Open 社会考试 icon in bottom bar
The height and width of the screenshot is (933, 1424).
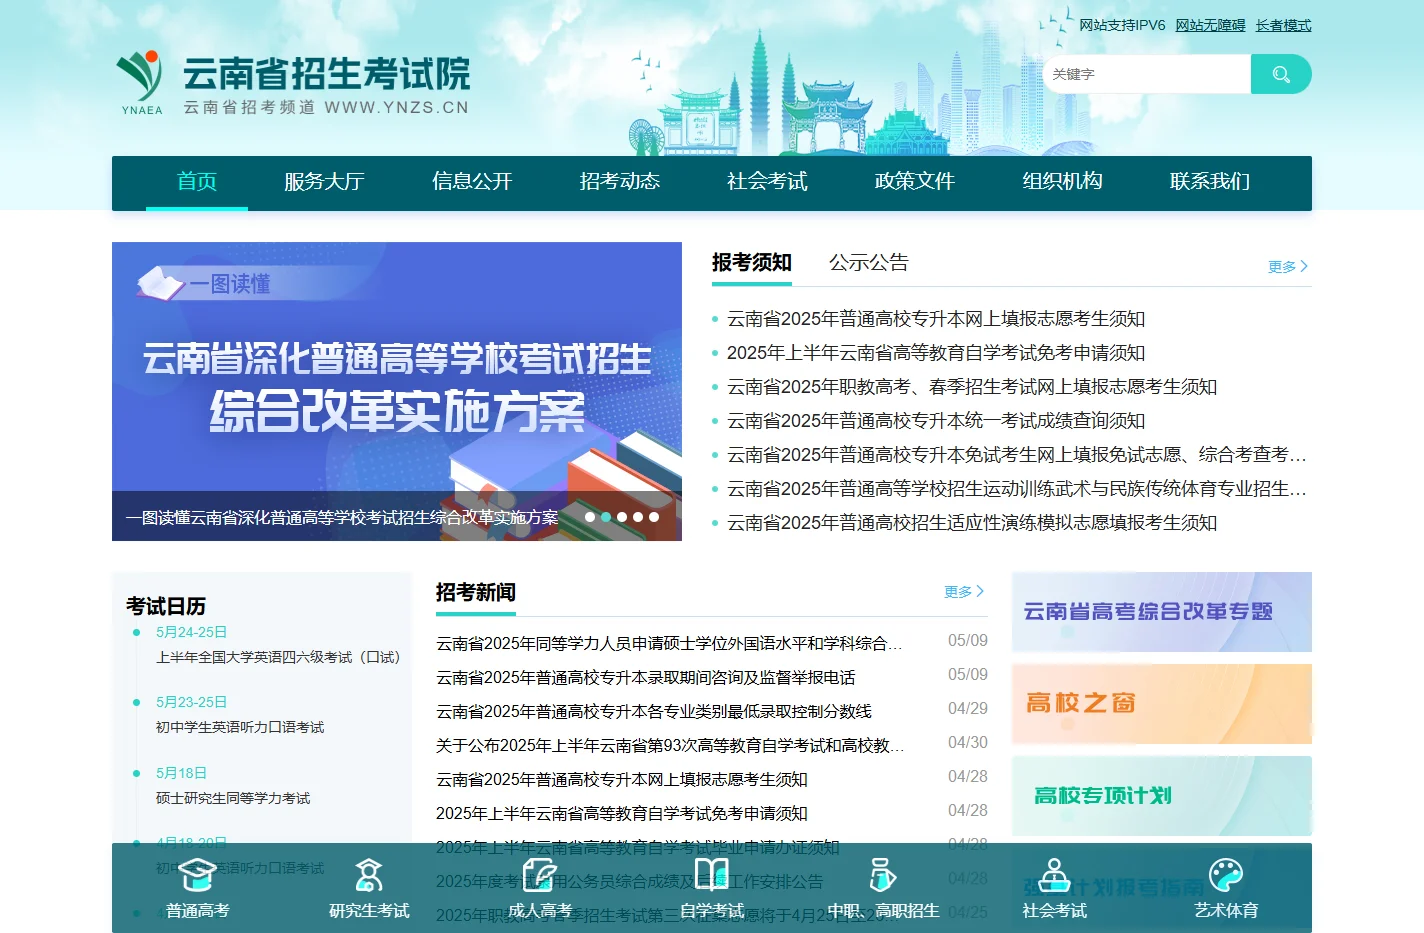1054,888
